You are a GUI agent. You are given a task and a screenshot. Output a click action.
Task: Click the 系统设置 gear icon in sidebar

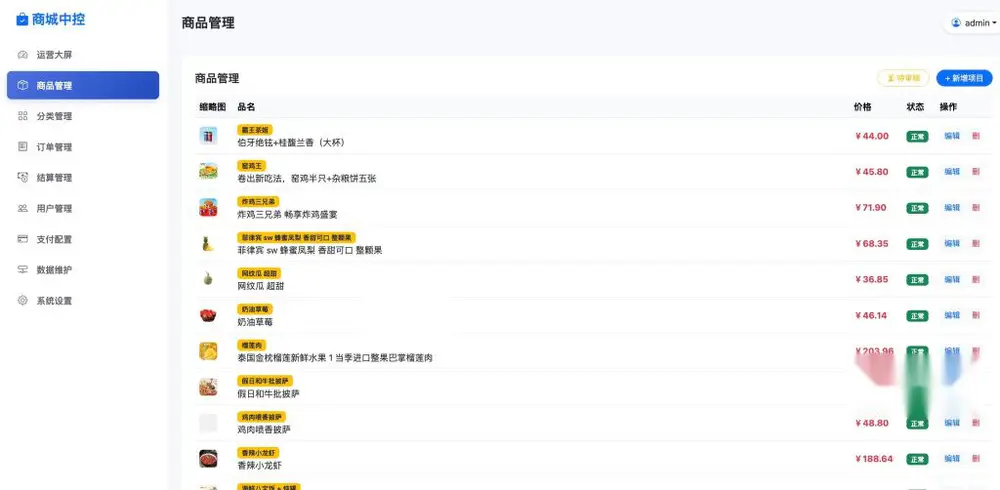tap(23, 300)
